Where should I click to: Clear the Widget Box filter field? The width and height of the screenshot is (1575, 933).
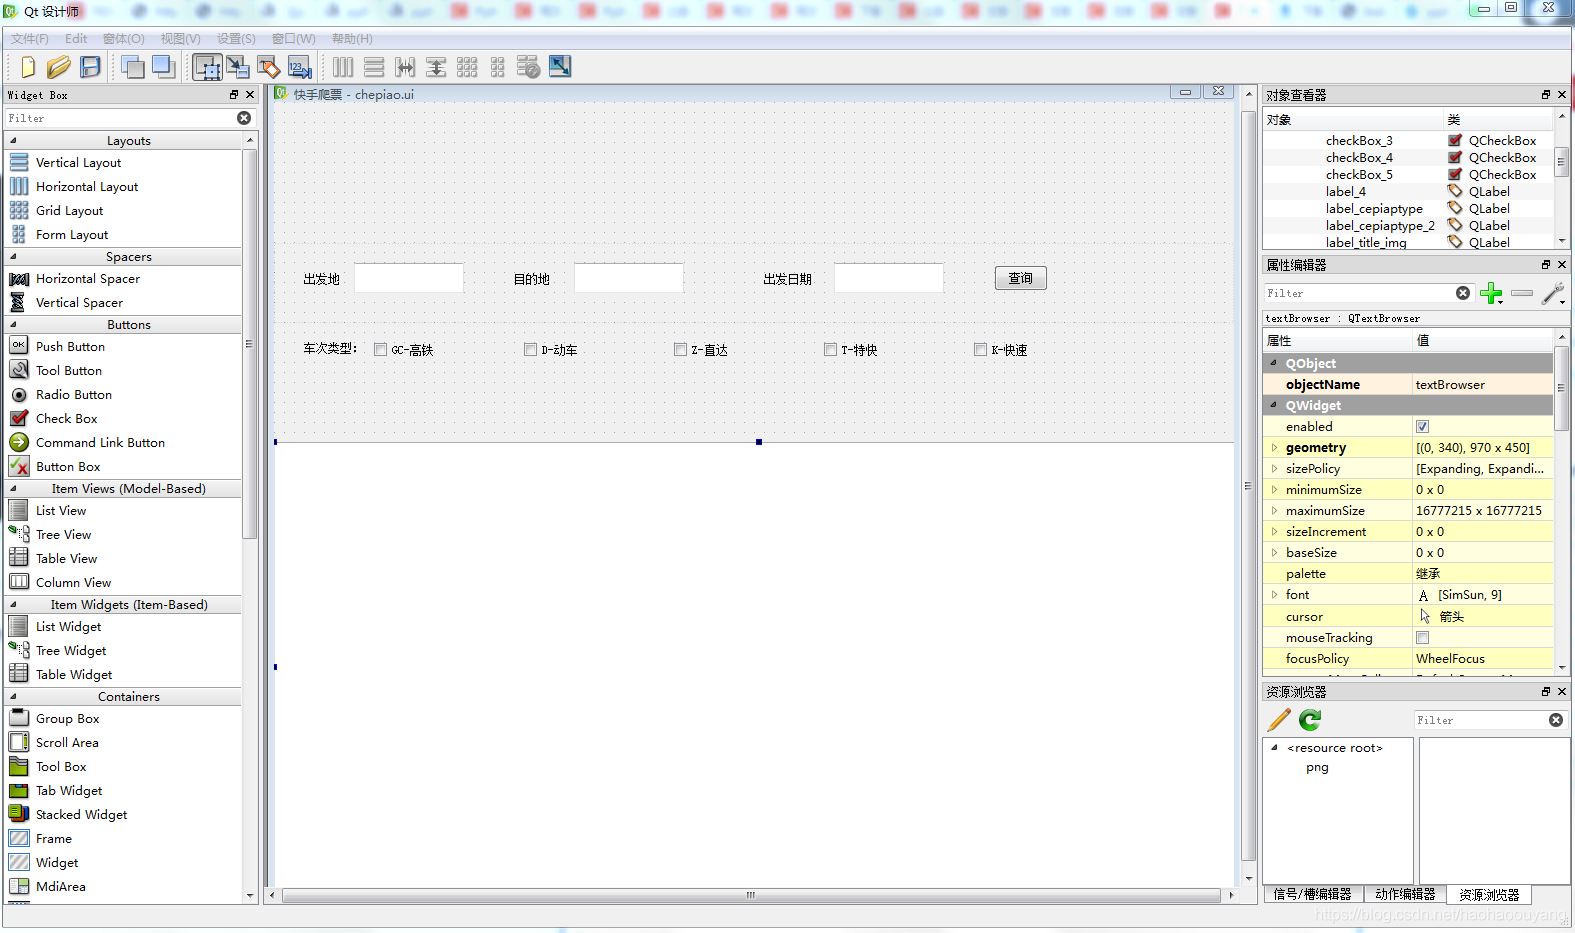(244, 118)
